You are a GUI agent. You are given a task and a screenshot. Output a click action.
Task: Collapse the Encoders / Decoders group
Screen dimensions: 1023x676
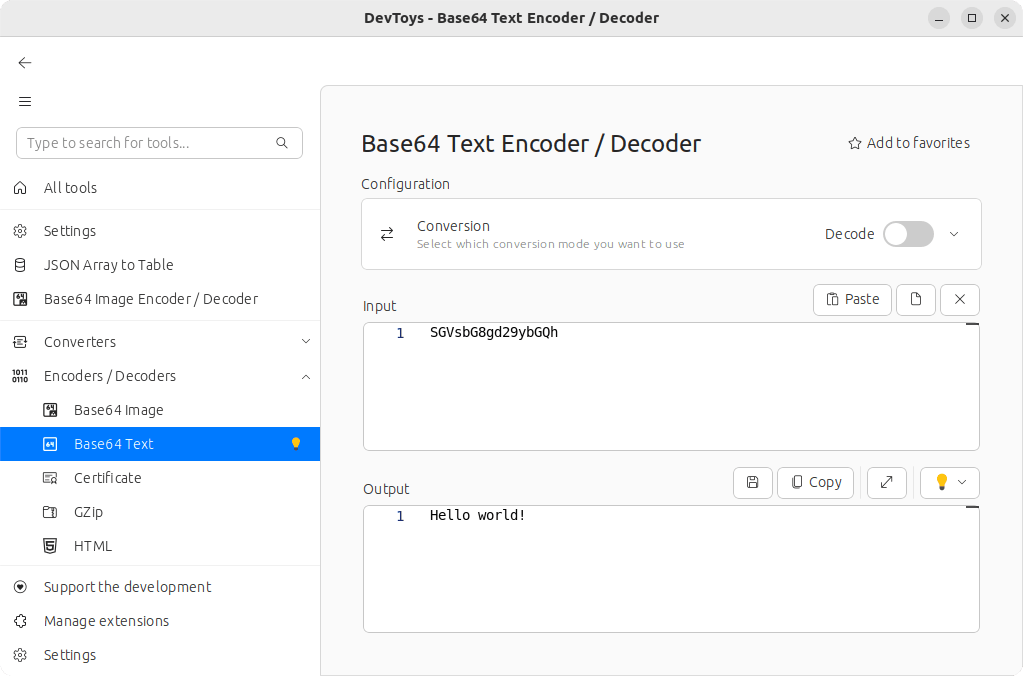click(306, 376)
